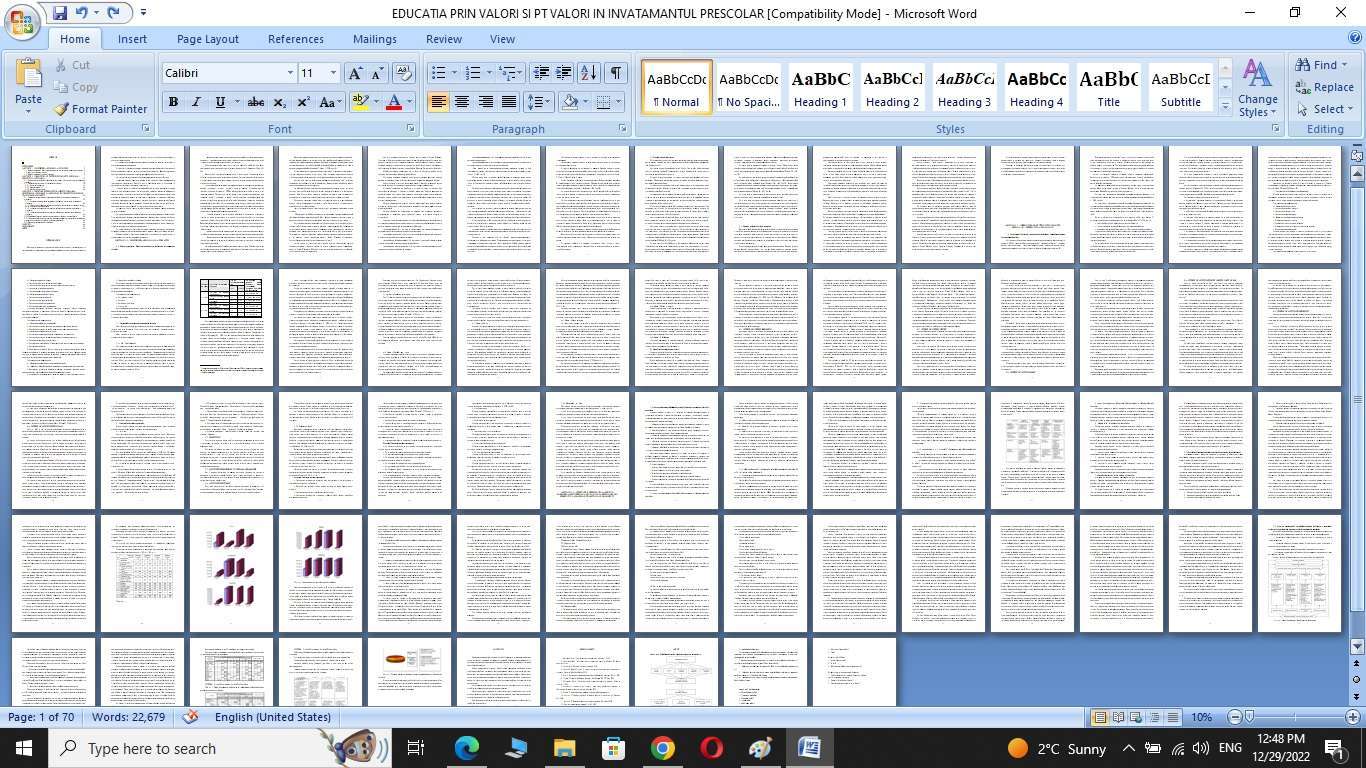The image size is (1366, 768).
Task: Open the font name dropdown
Action: pos(290,73)
